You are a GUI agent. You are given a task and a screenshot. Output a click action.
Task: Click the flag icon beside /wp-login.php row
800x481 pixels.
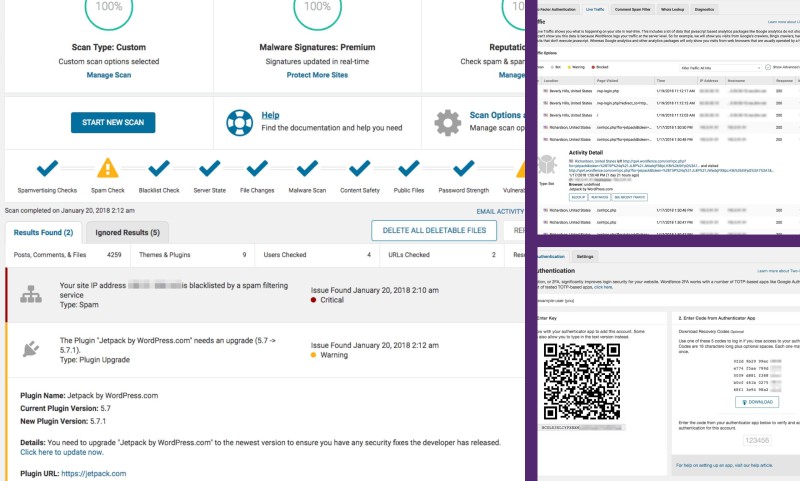(545, 91)
